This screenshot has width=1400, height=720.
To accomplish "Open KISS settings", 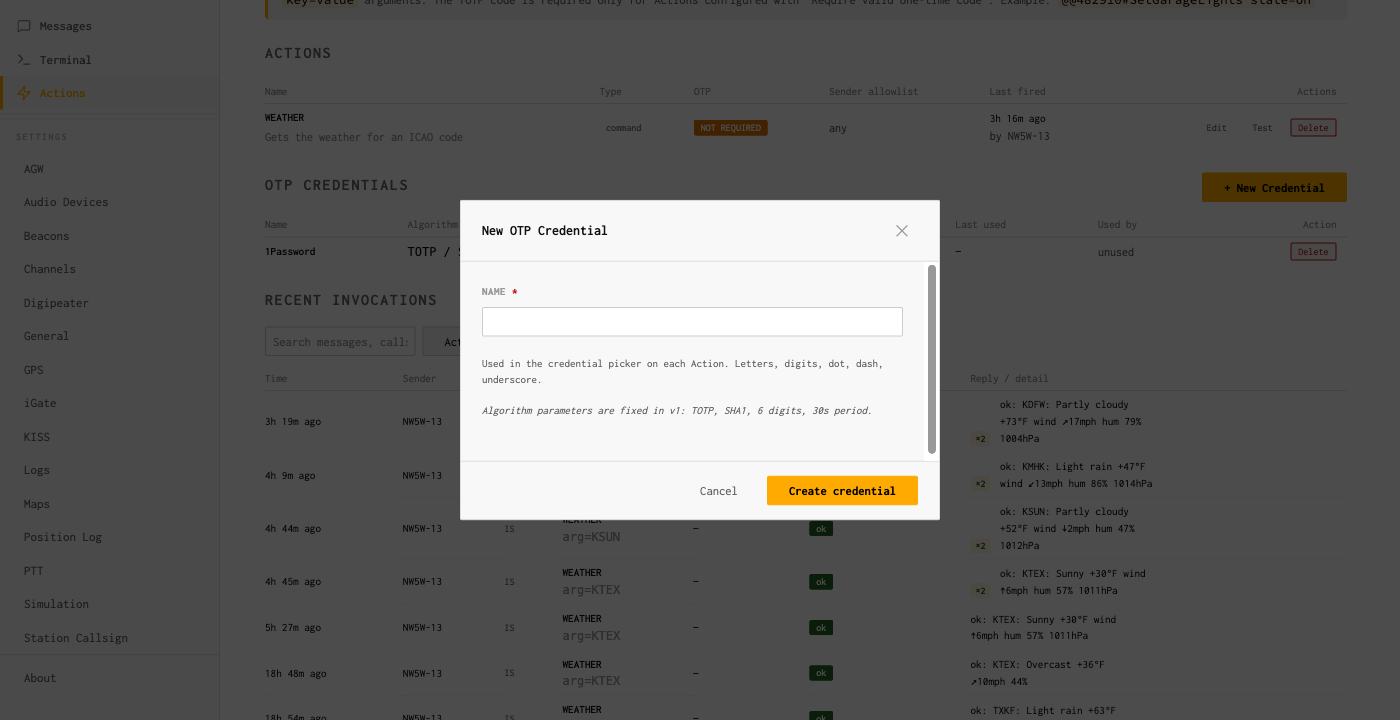I will point(37,437).
